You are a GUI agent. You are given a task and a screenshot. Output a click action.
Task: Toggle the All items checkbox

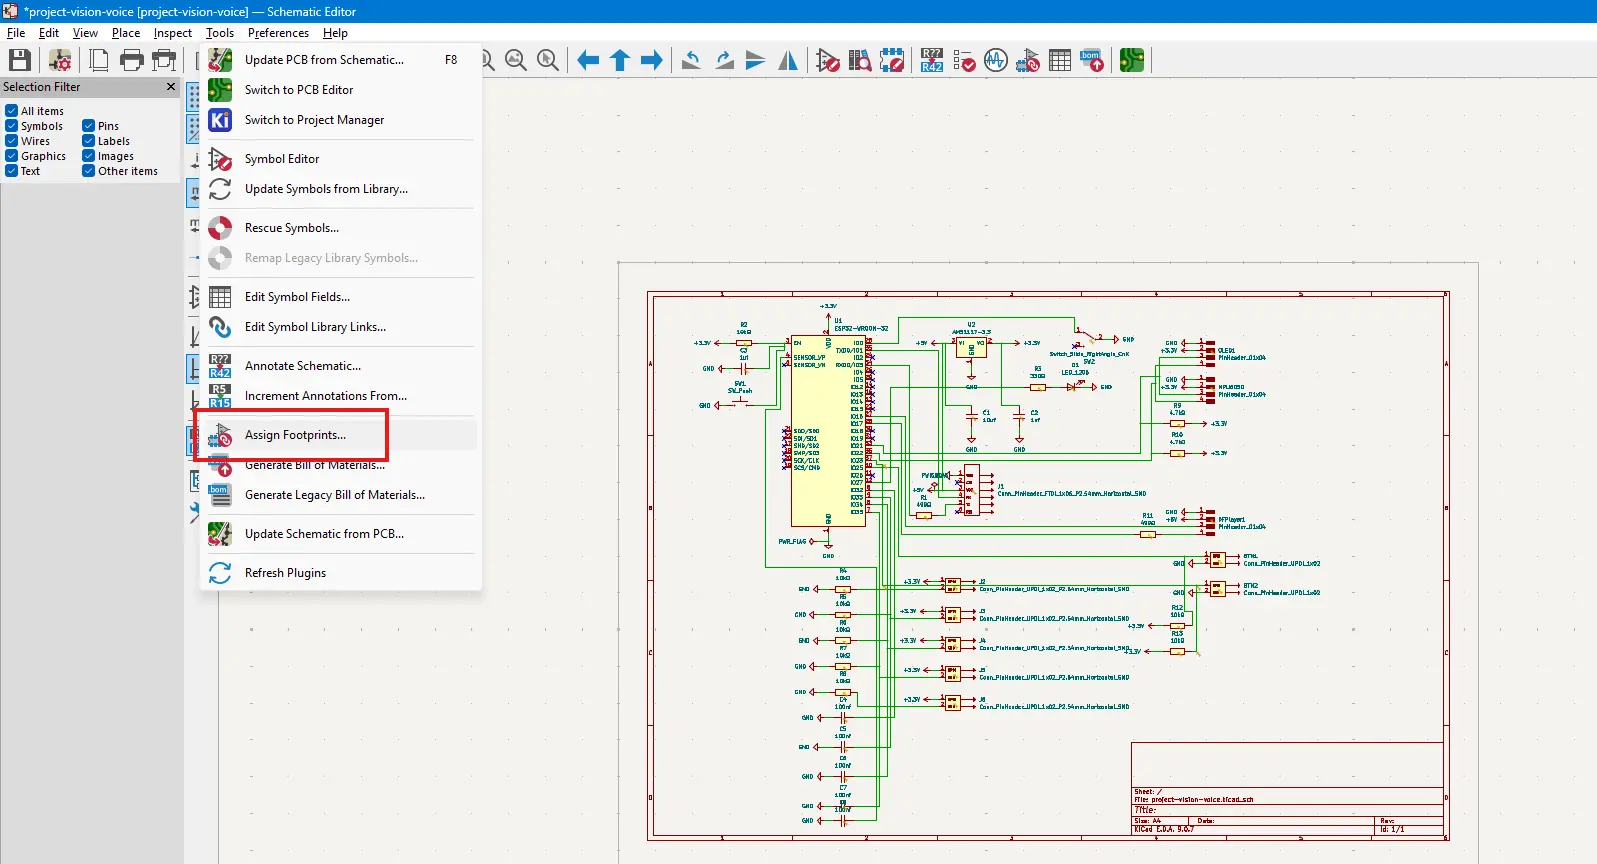coord(12,111)
